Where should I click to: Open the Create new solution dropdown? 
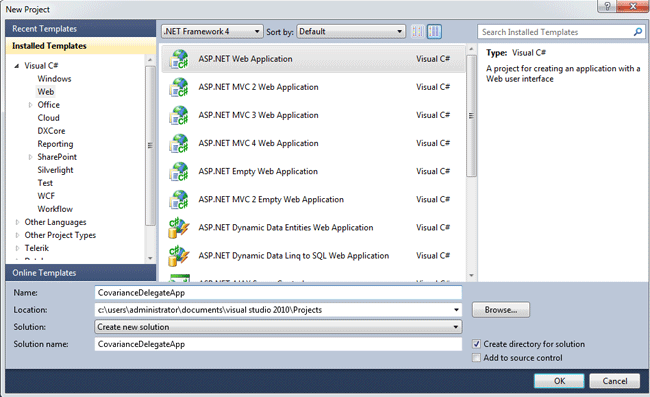click(278, 327)
